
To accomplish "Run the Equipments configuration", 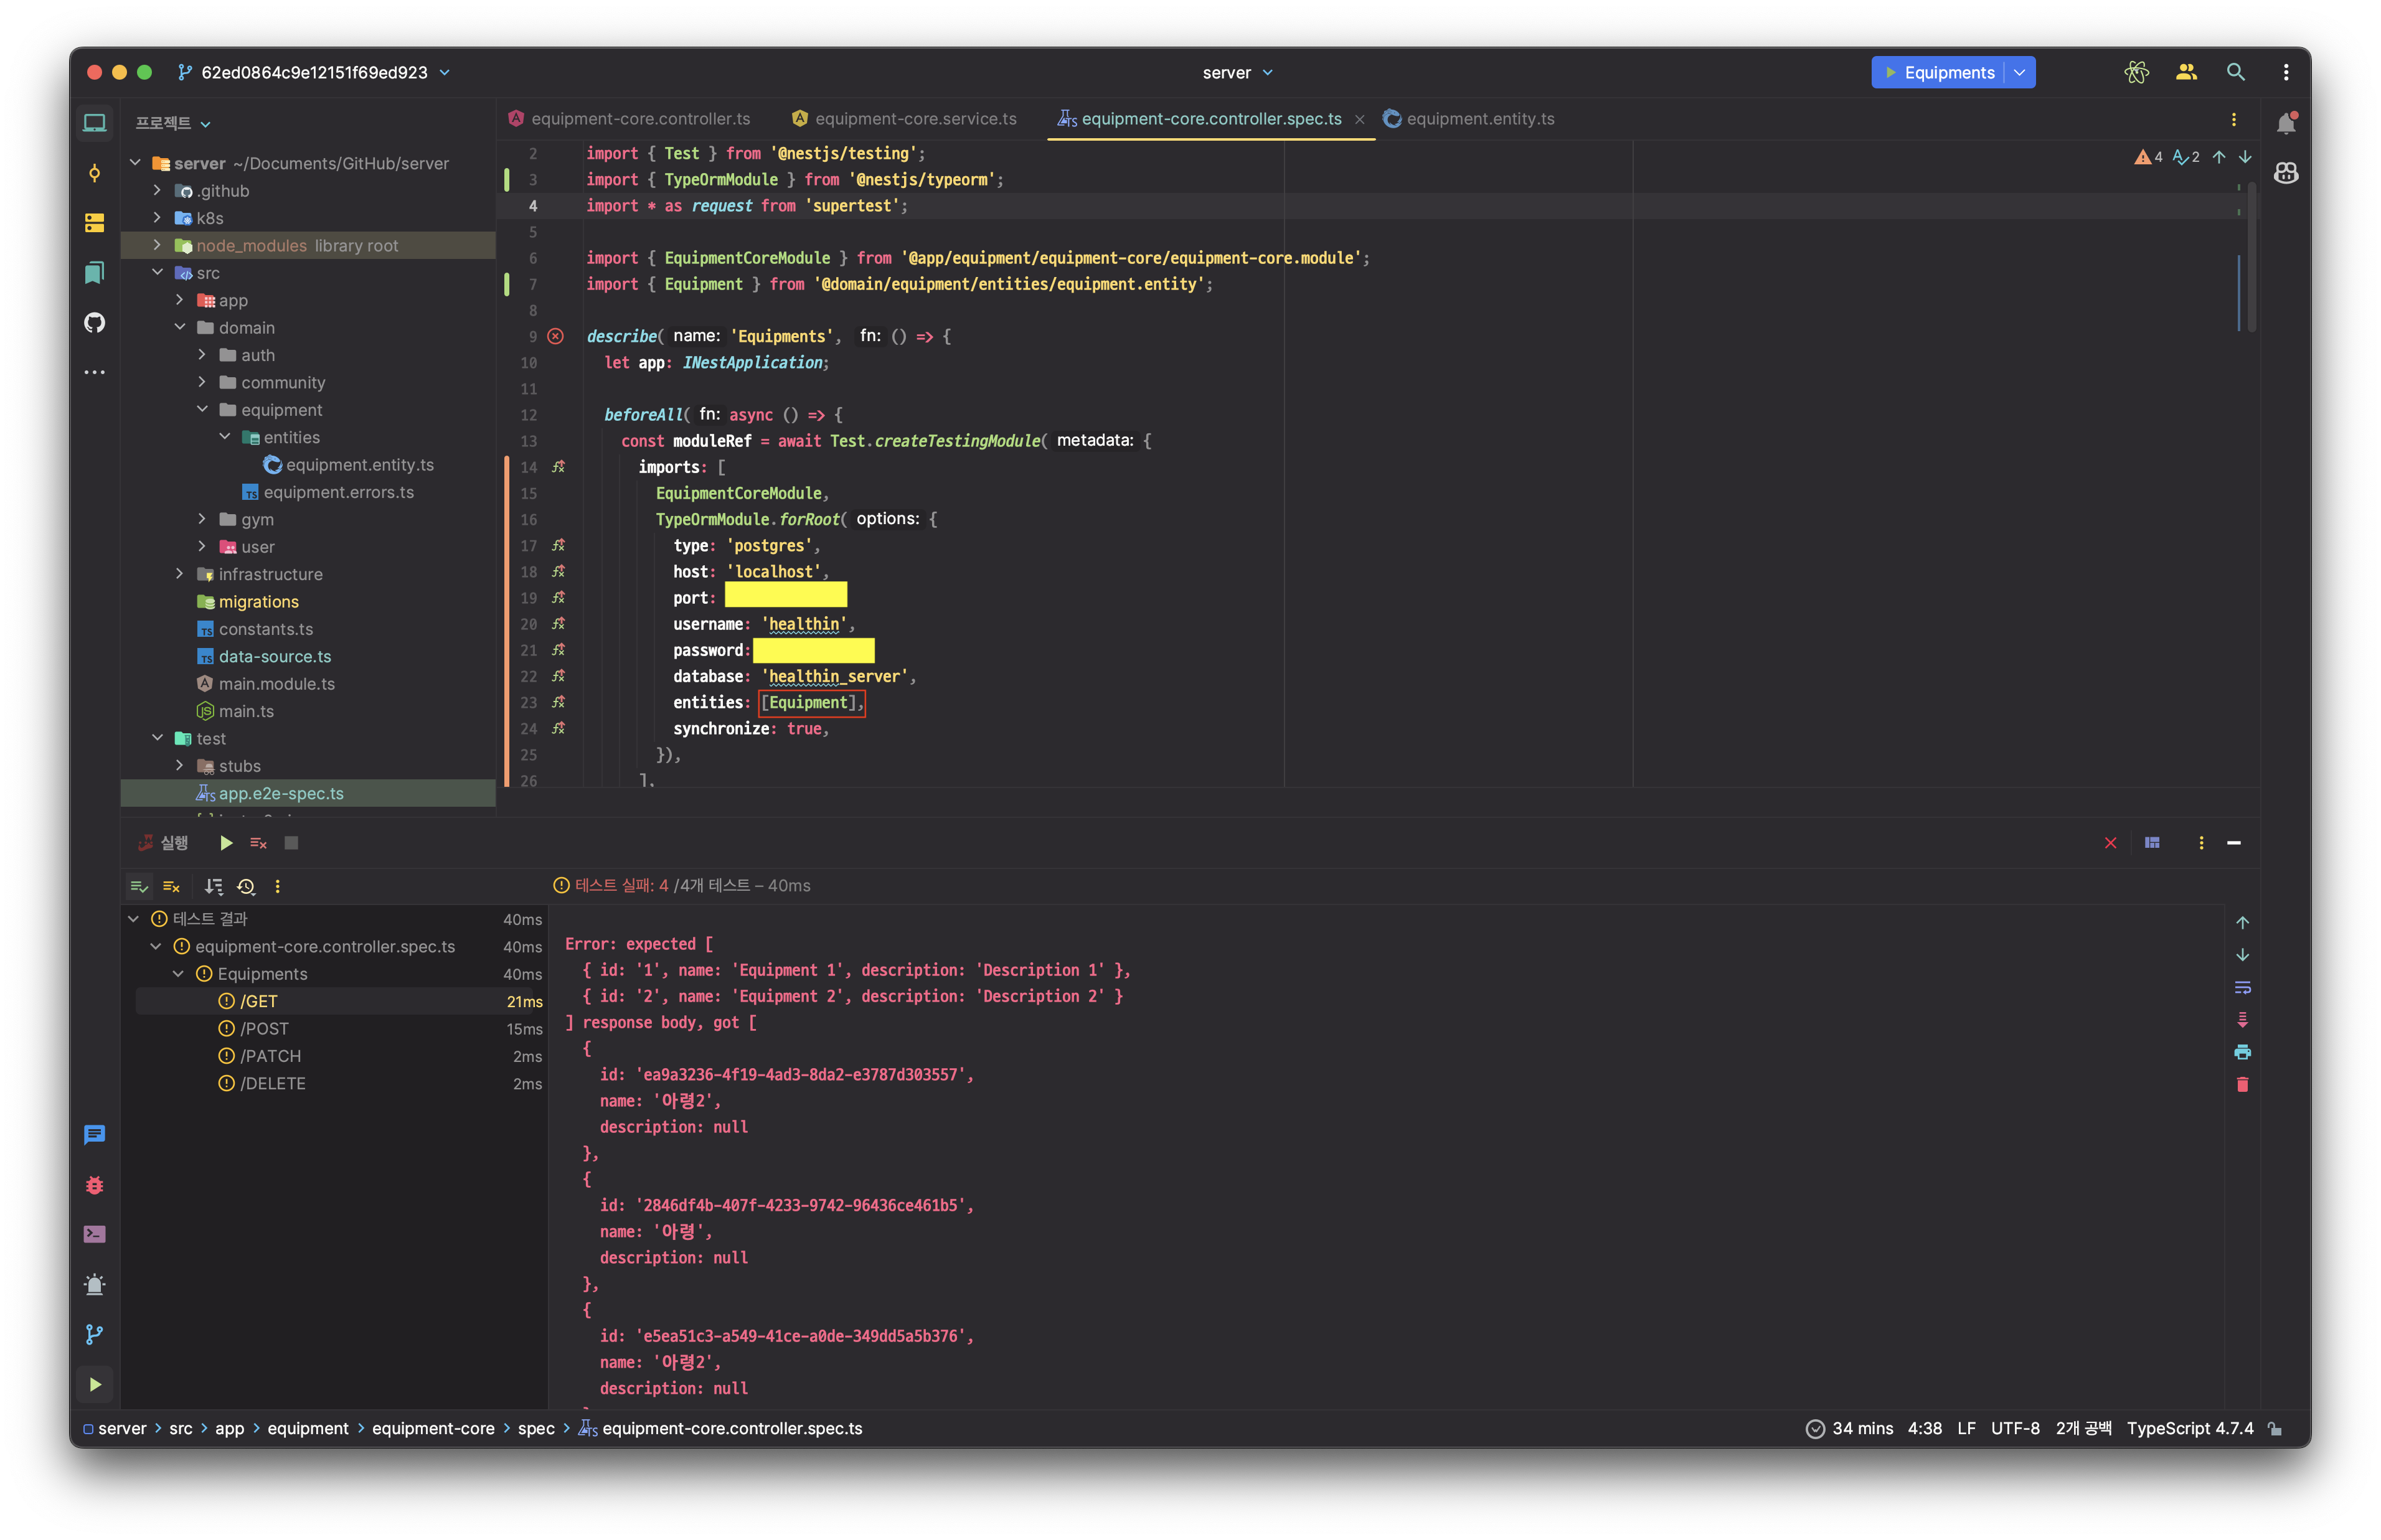I will pos(1890,72).
